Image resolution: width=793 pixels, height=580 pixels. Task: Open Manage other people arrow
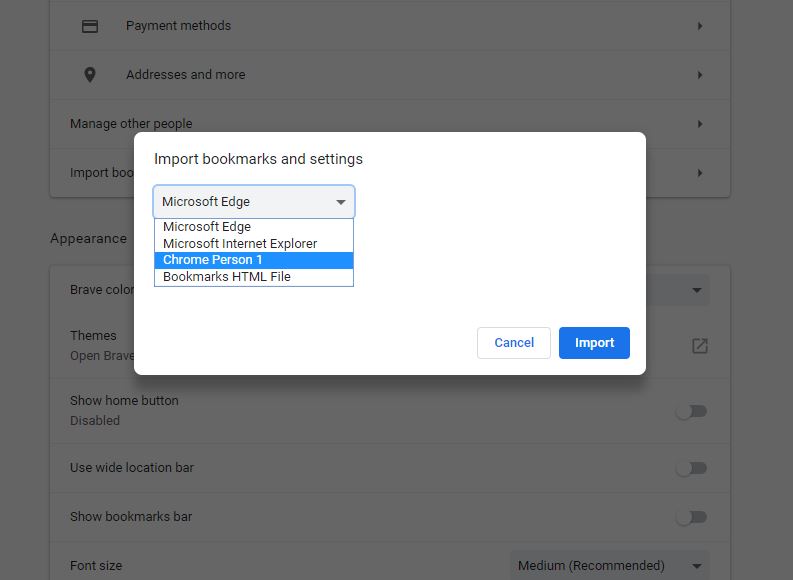[700, 124]
